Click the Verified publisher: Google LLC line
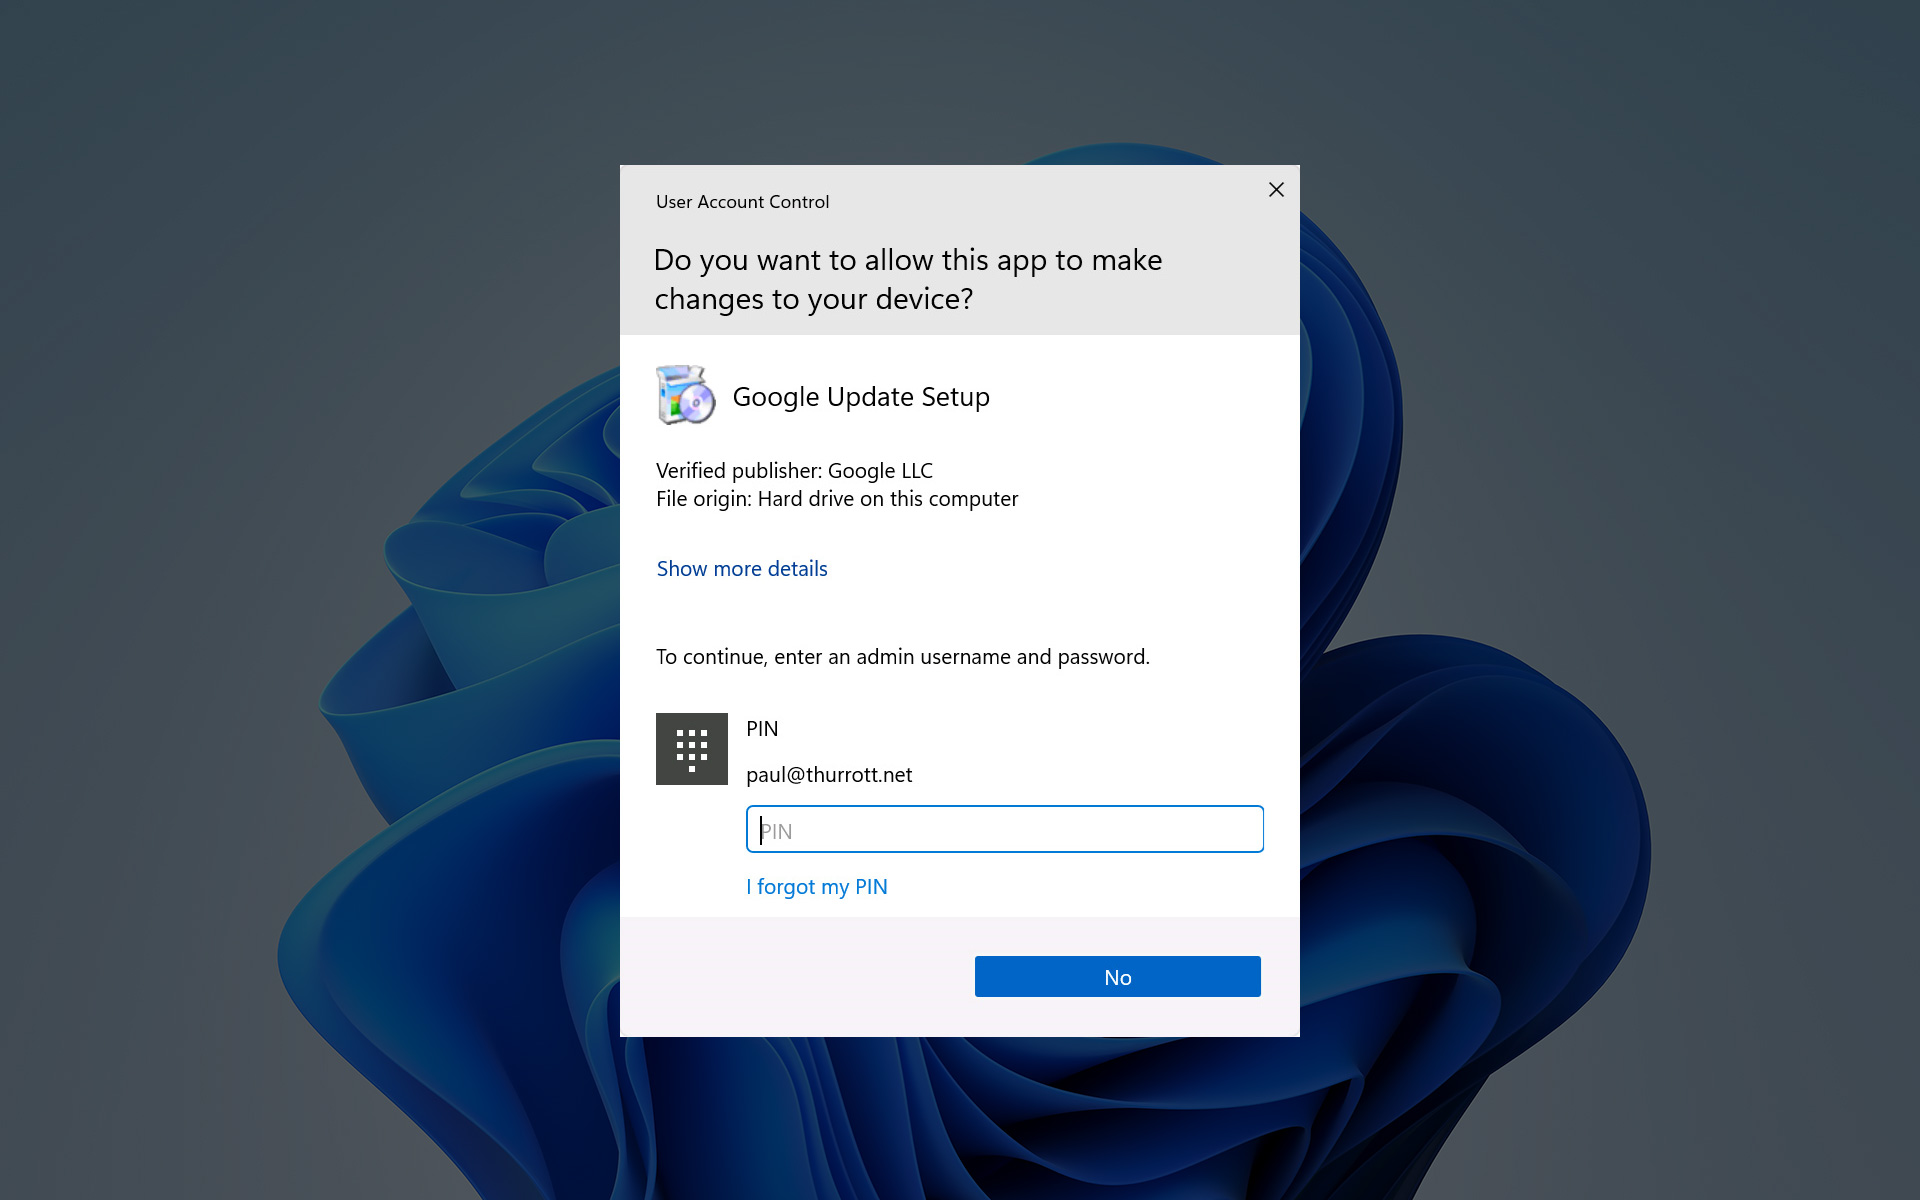 [794, 471]
